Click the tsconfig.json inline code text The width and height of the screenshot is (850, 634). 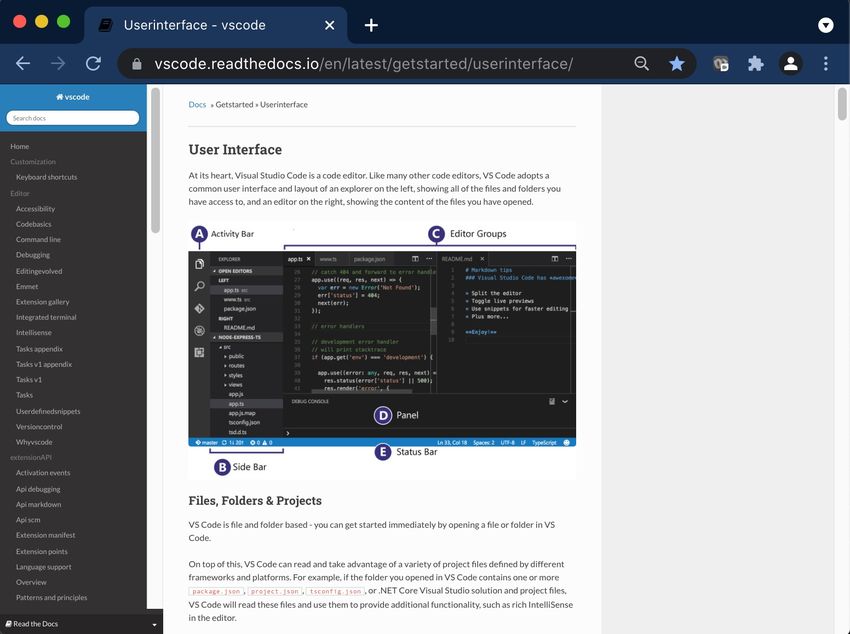pos(336,591)
